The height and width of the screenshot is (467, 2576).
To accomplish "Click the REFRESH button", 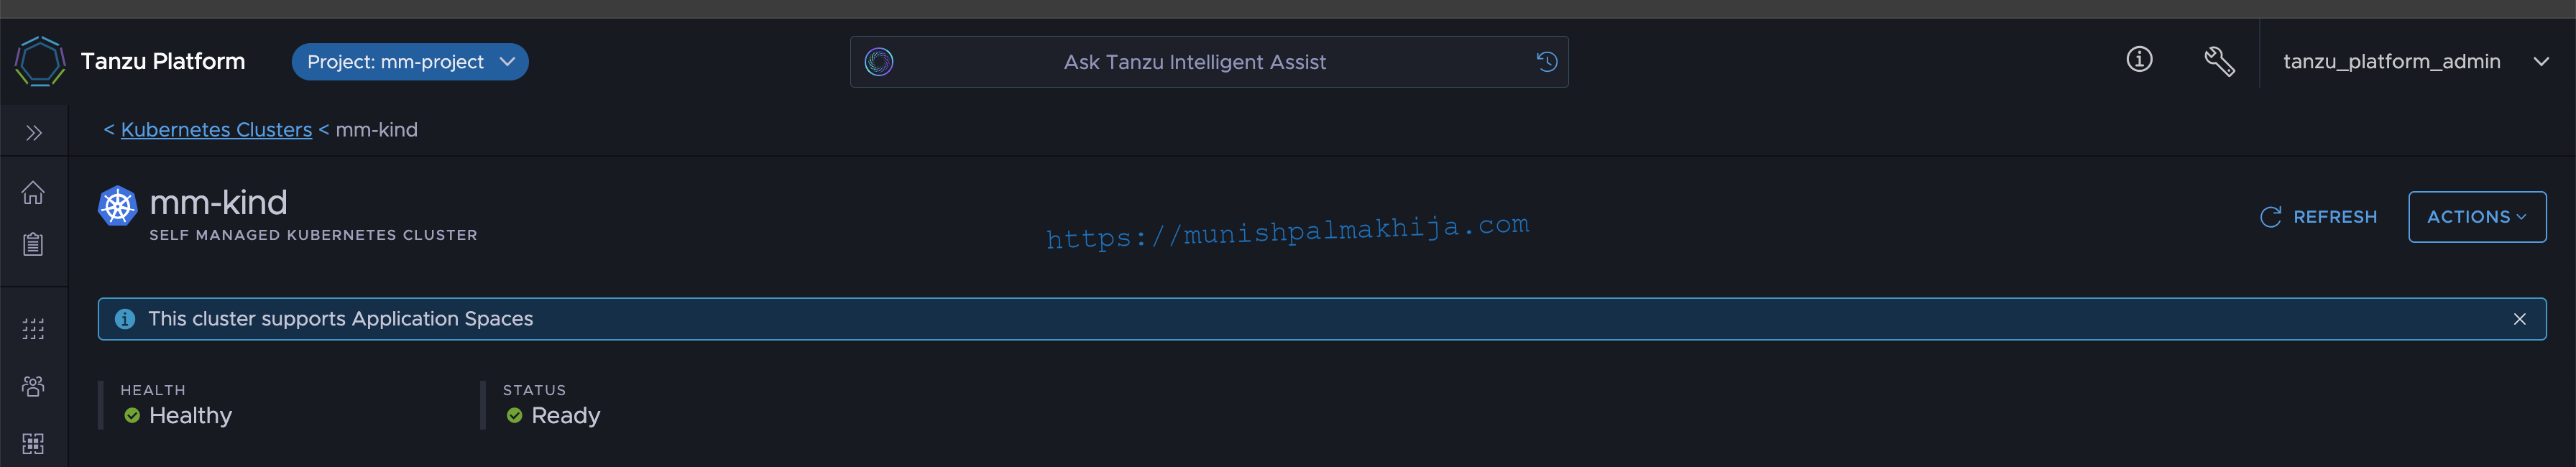I will (x=2318, y=217).
